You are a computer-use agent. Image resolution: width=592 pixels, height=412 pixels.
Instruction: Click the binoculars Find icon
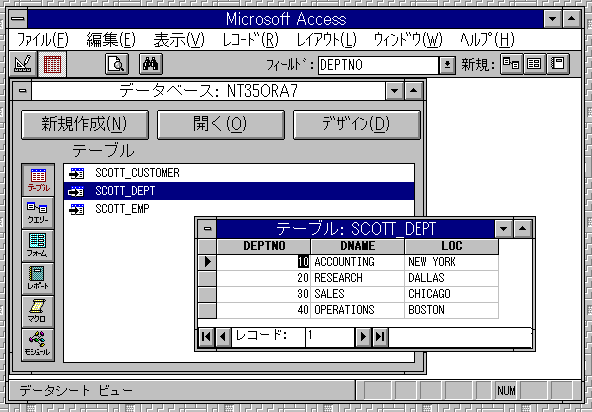click(x=151, y=64)
